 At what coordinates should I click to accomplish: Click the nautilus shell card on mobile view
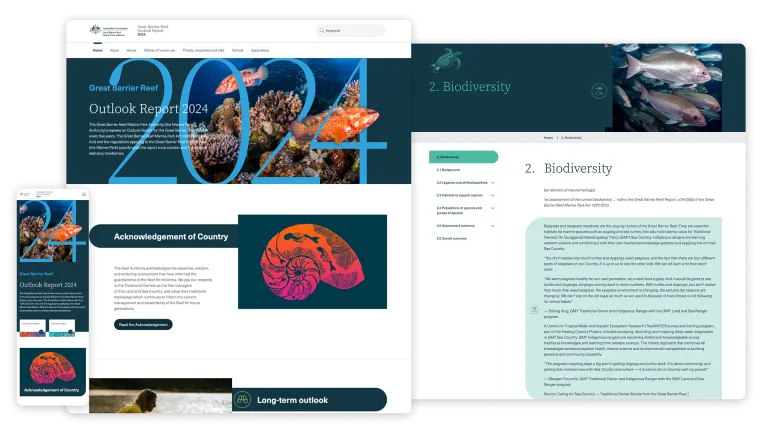click(52, 372)
